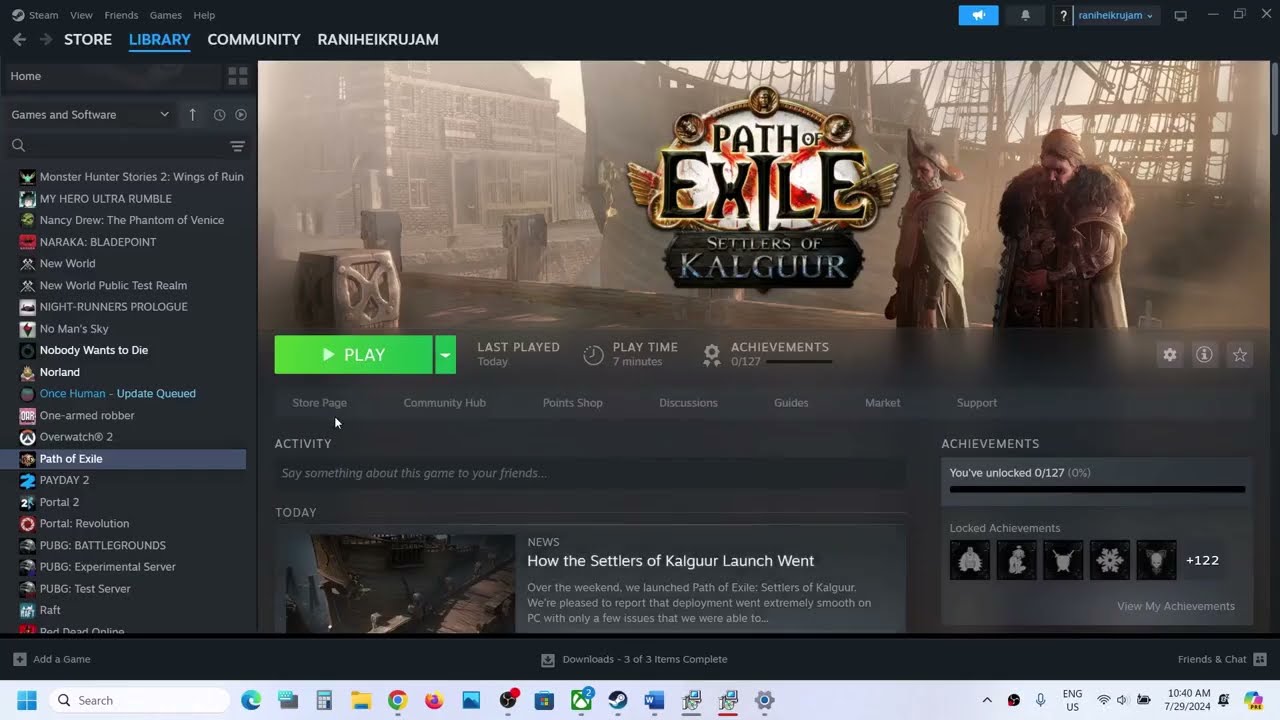Open the Steam announcements megaphone icon
The height and width of the screenshot is (720, 1280).
pyautogui.click(x=978, y=15)
